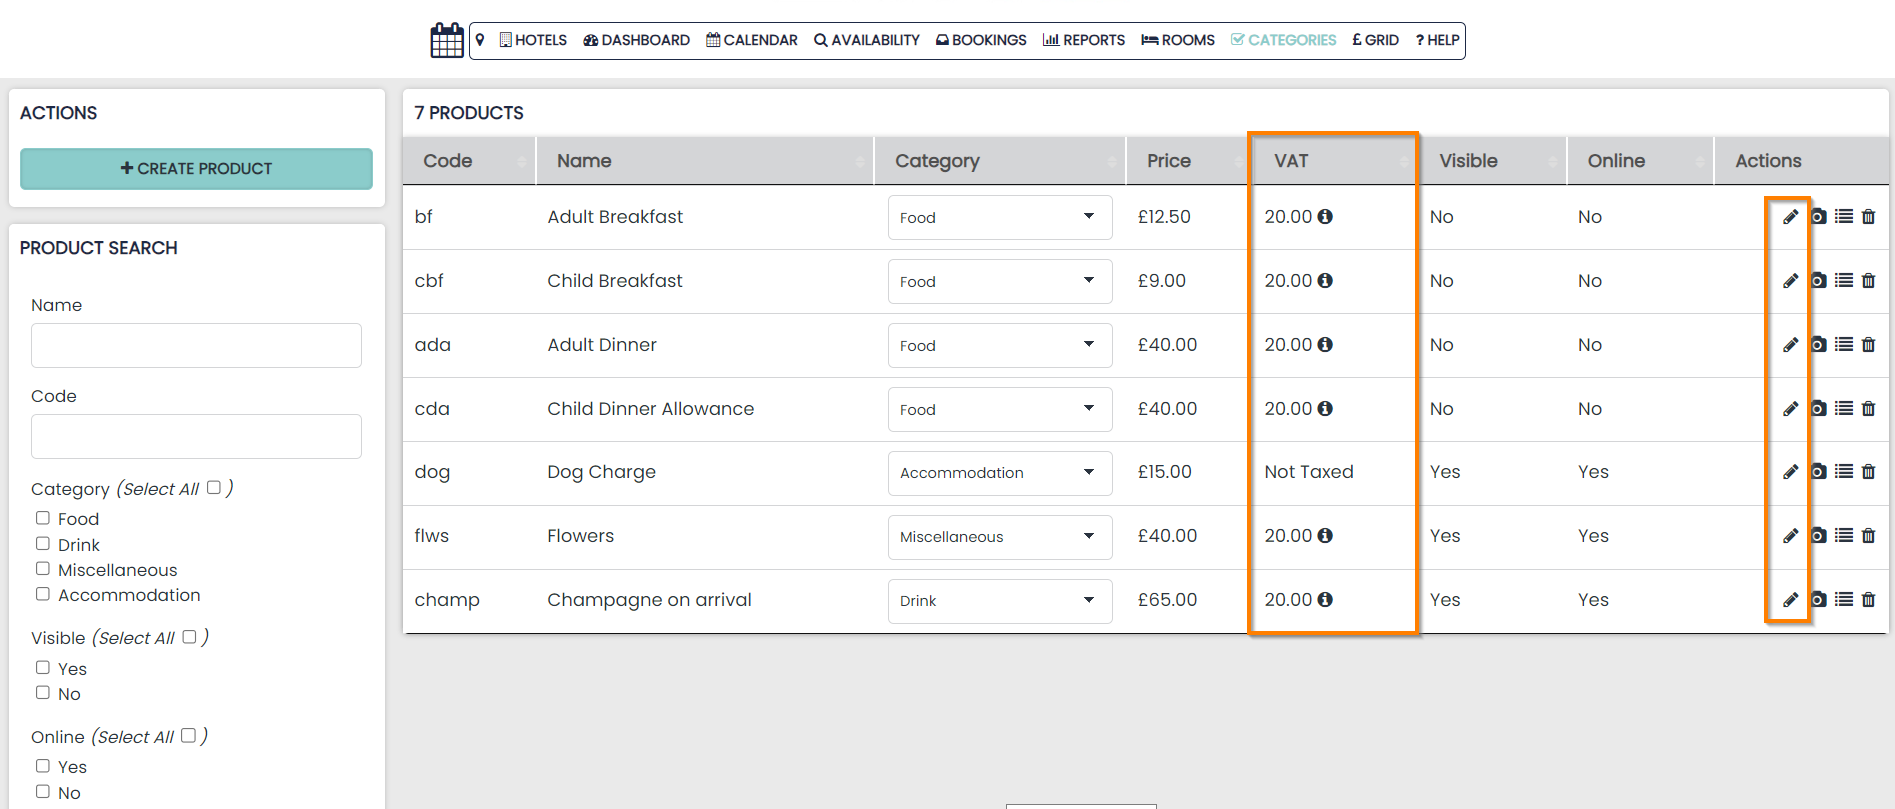The width and height of the screenshot is (1895, 809).
Task: Delete the Child Dinner Allowance product via trash icon
Action: pos(1868,409)
